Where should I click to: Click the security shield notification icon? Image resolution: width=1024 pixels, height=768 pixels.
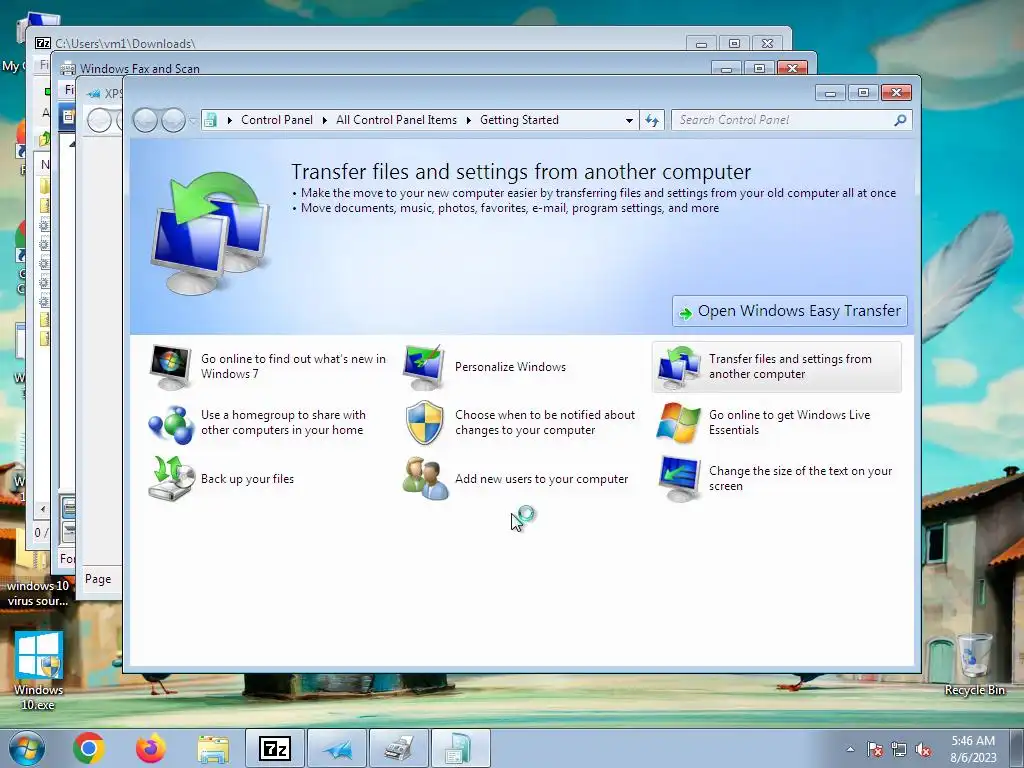424,423
